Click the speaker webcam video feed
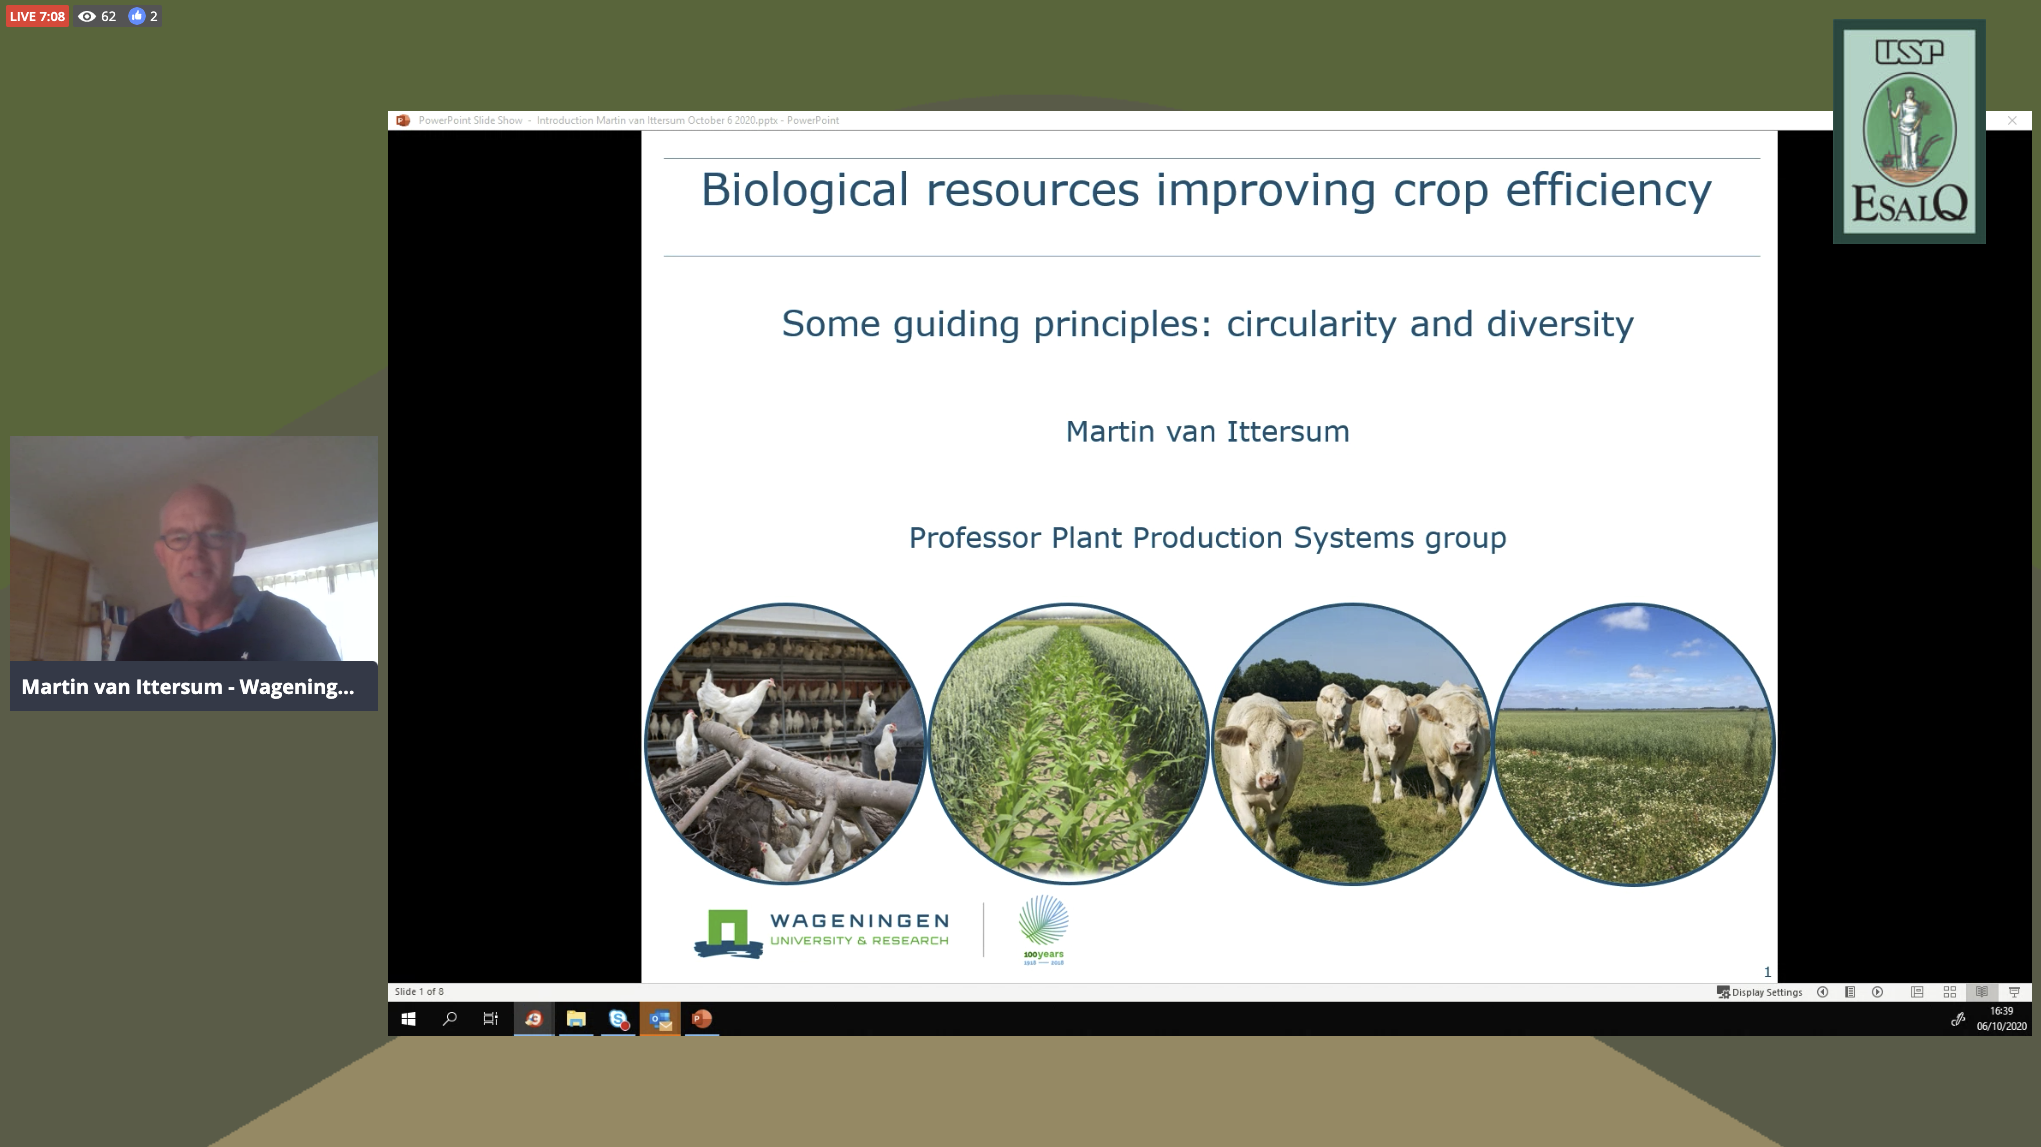 click(194, 548)
